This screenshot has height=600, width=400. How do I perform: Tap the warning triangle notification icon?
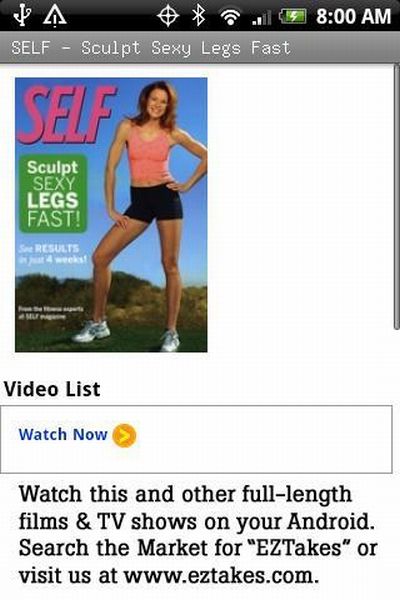pyautogui.click(x=54, y=16)
